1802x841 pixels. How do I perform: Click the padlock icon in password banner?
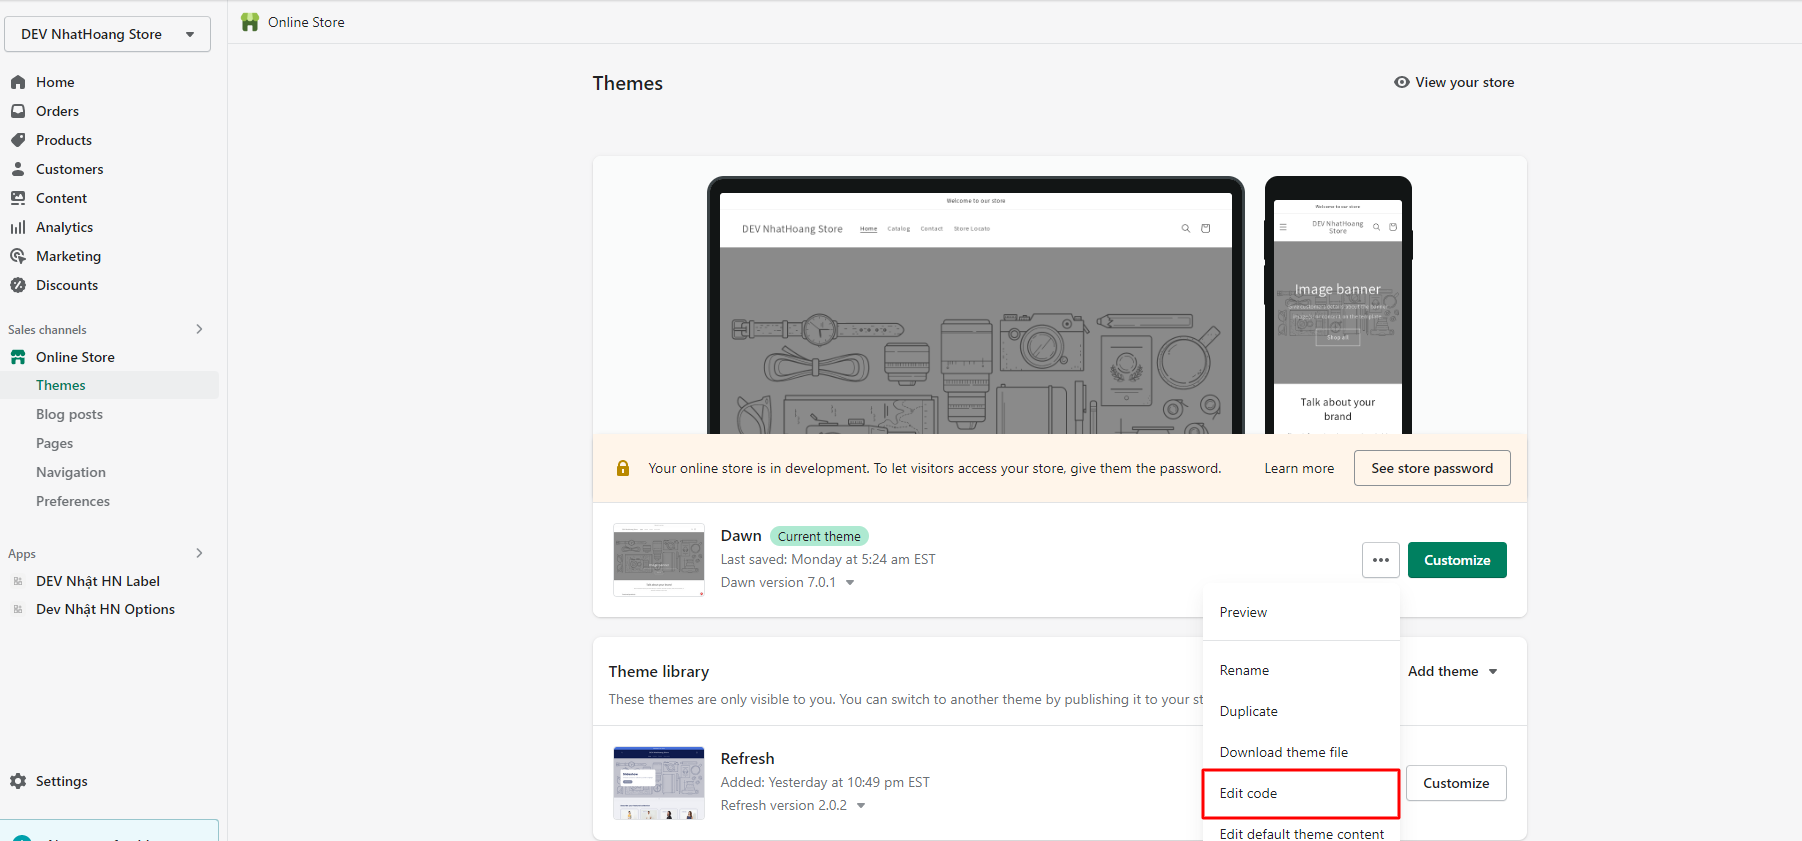click(623, 468)
